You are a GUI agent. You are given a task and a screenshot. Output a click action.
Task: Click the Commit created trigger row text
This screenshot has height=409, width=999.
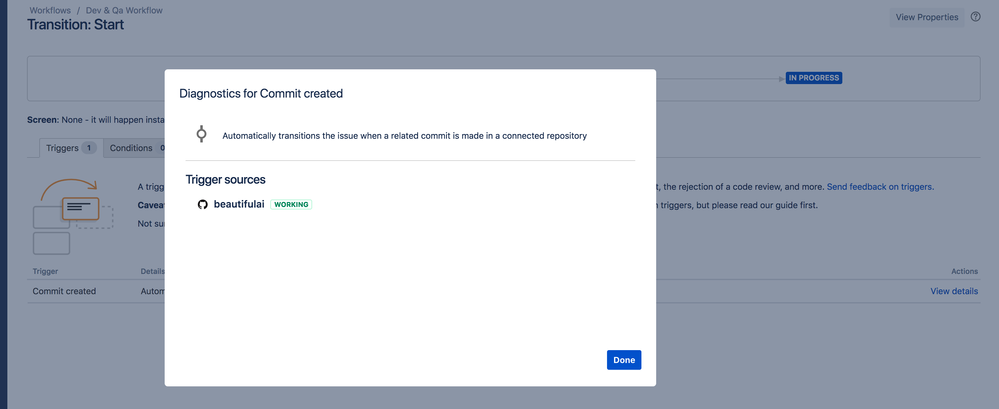tap(64, 291)
